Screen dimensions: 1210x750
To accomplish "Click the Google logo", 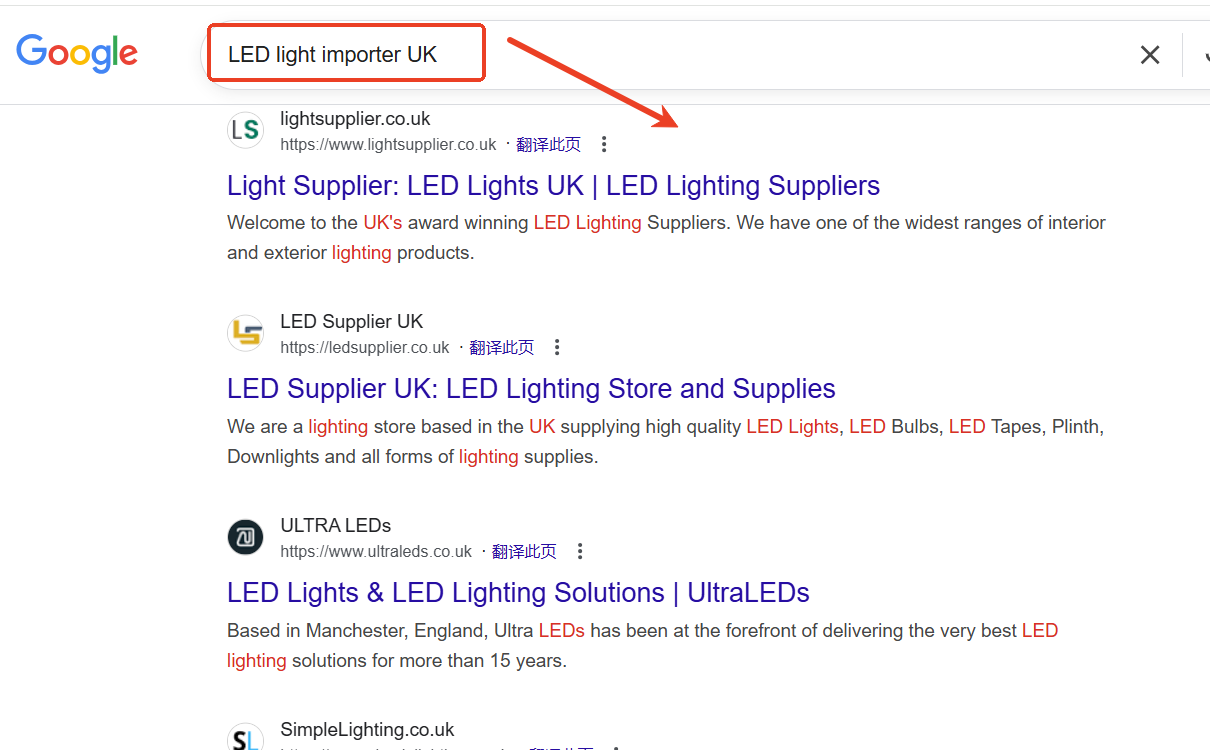I will tap(77, 53).
